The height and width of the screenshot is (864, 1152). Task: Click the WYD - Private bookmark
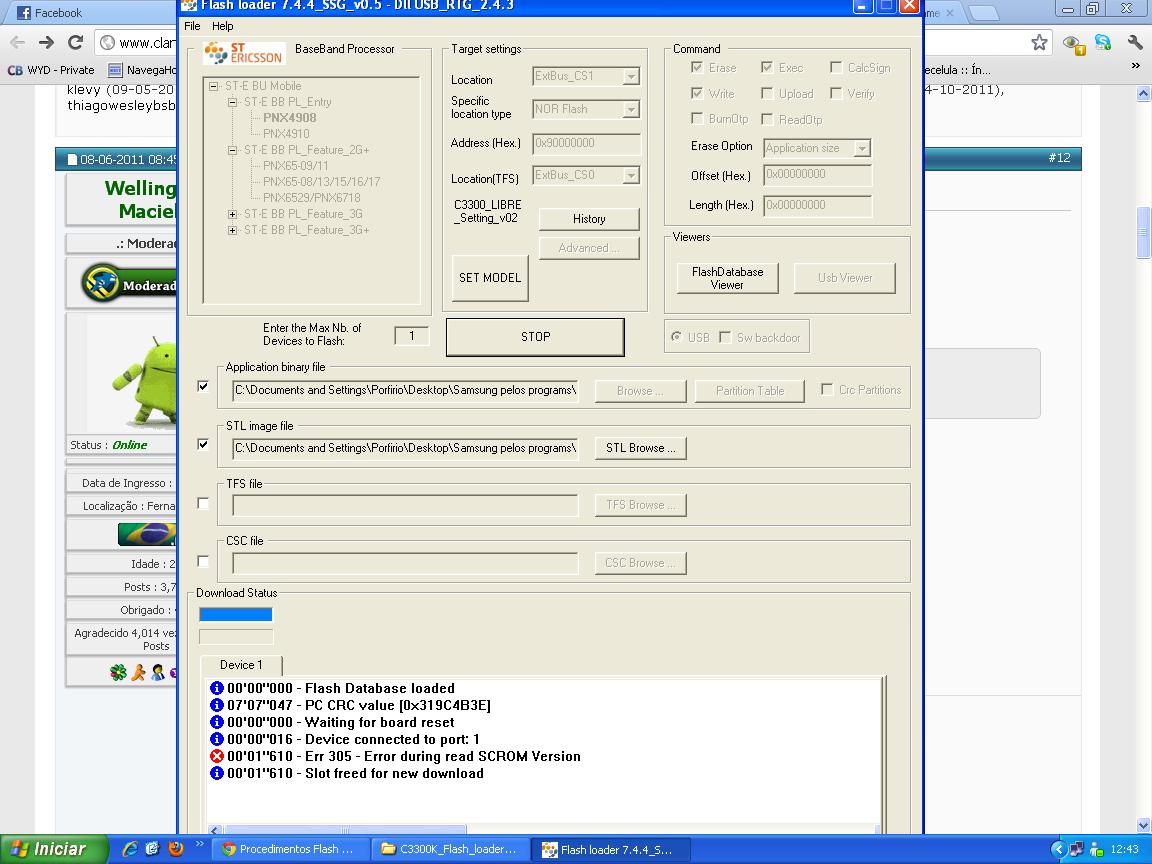click(x=51, y=70)
